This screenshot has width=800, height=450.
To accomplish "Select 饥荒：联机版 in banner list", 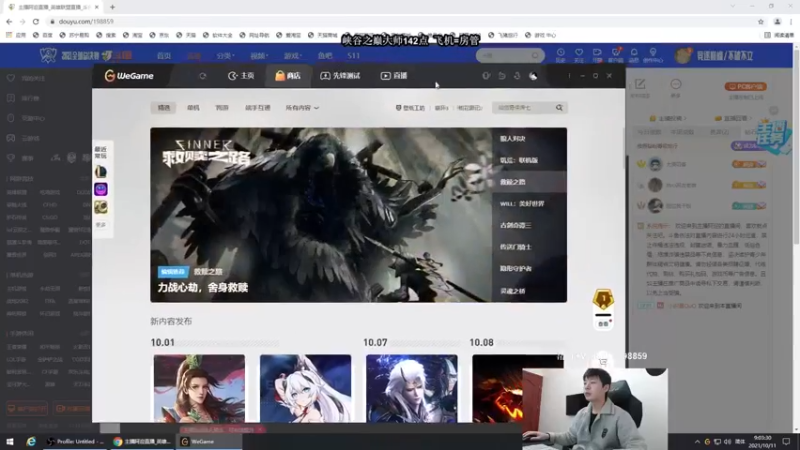I will [530, 160].
